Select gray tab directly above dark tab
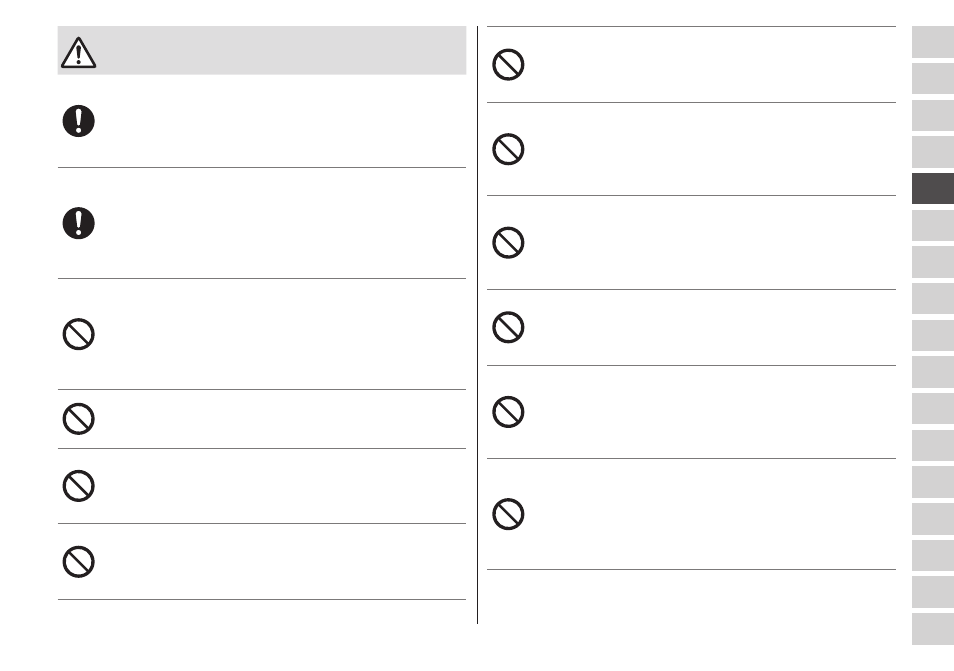 pyautogui.click(x=933, y=152)
